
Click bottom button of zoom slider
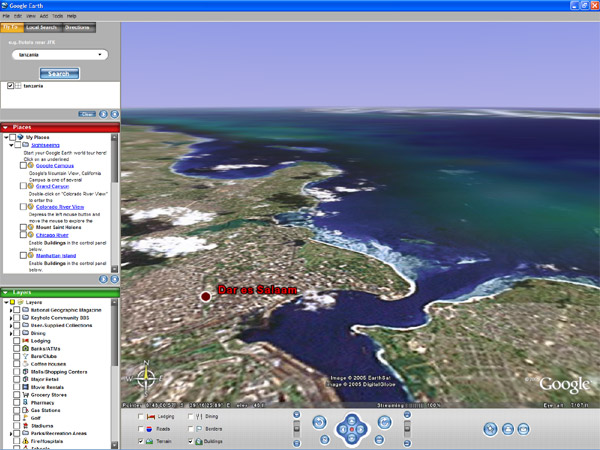click(x=297, y=443)
